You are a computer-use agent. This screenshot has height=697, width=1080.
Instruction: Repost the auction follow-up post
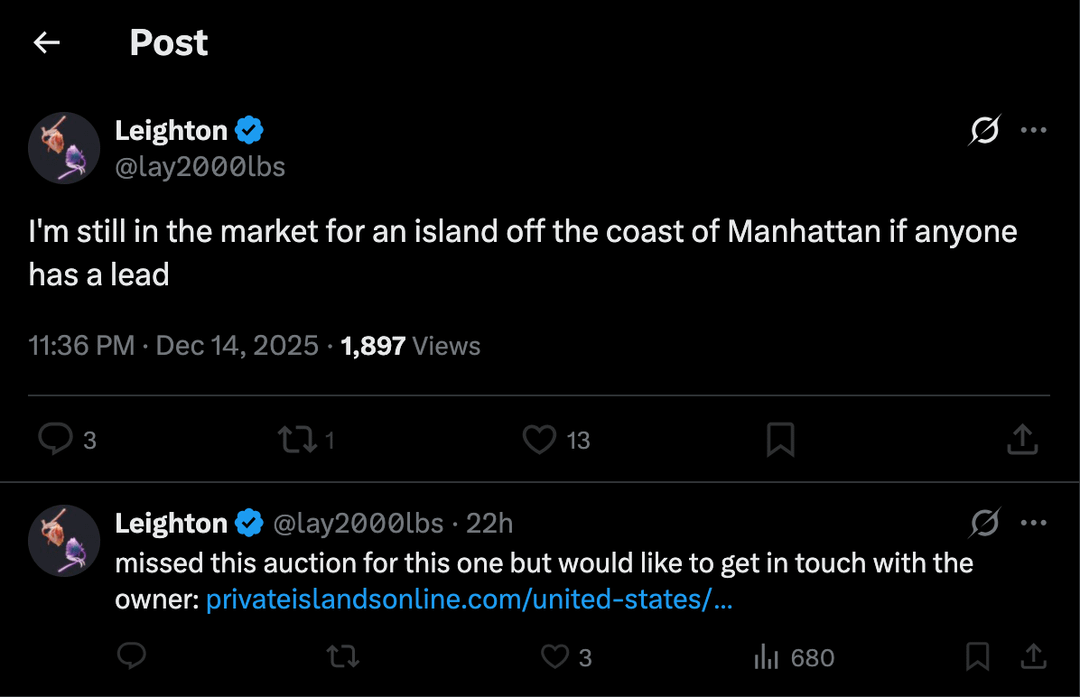pyautogui.click(x=343, y=656)
